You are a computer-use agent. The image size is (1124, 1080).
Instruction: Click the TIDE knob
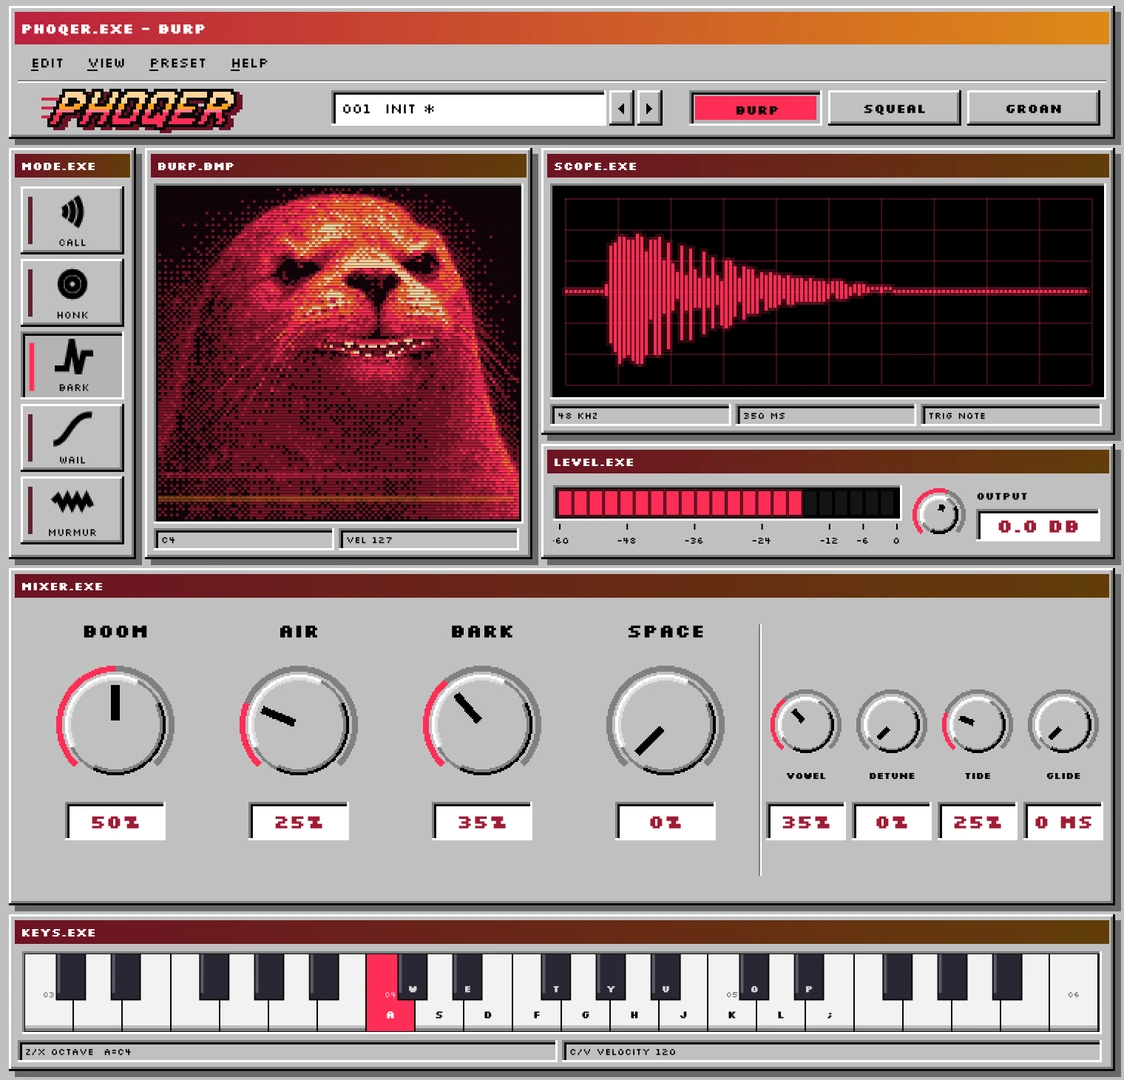tap(977, 722)
